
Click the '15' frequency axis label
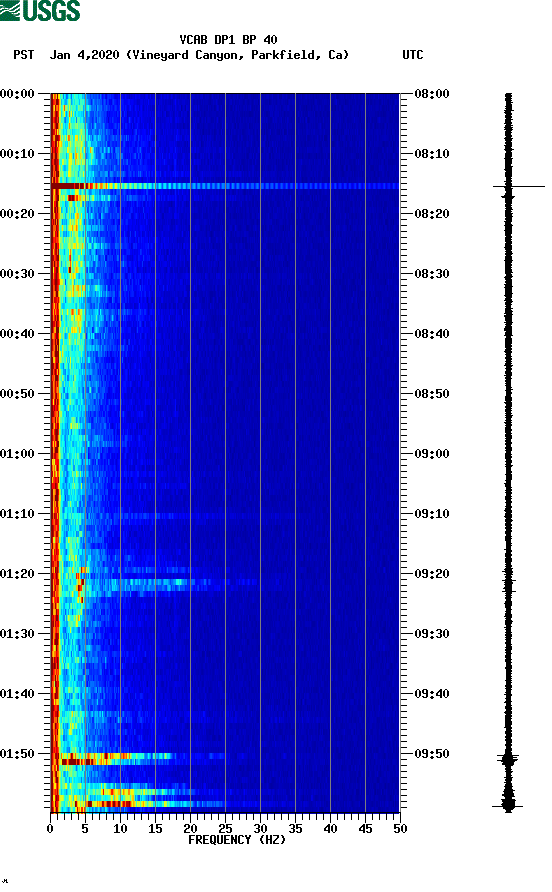point(155,829)
